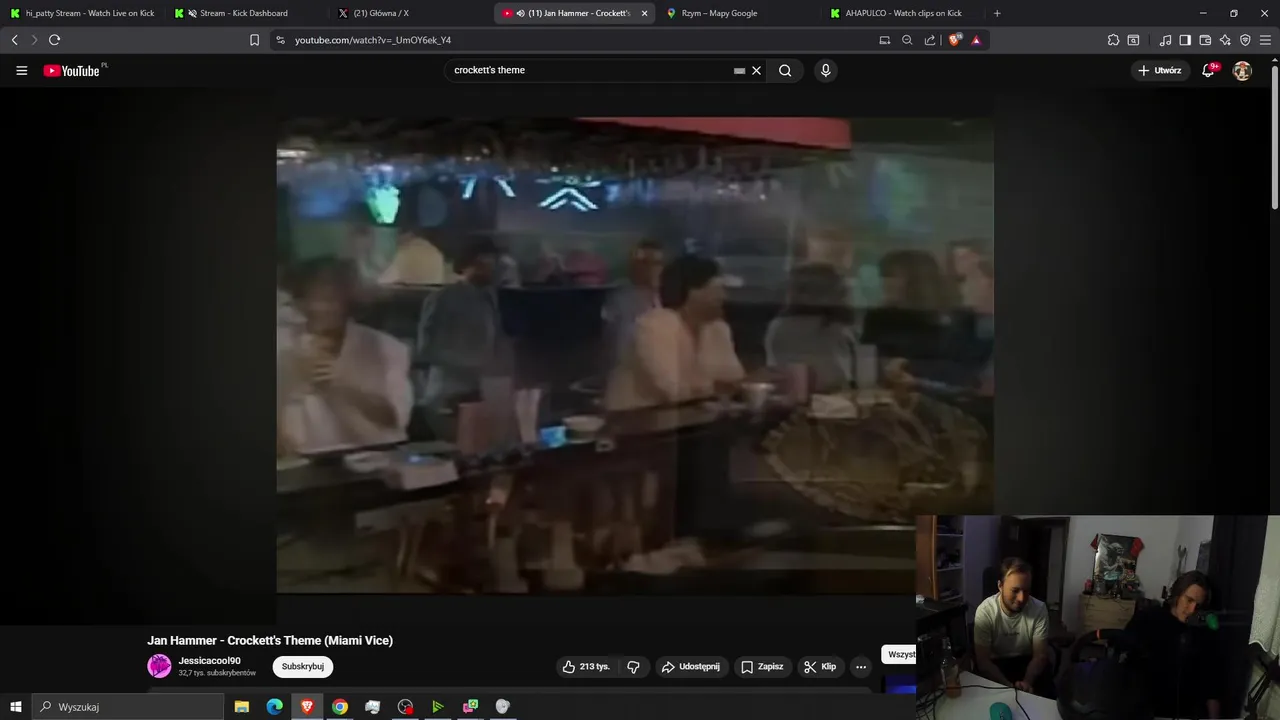Click the install/cast icon in address bar

(x=884, y=40)
